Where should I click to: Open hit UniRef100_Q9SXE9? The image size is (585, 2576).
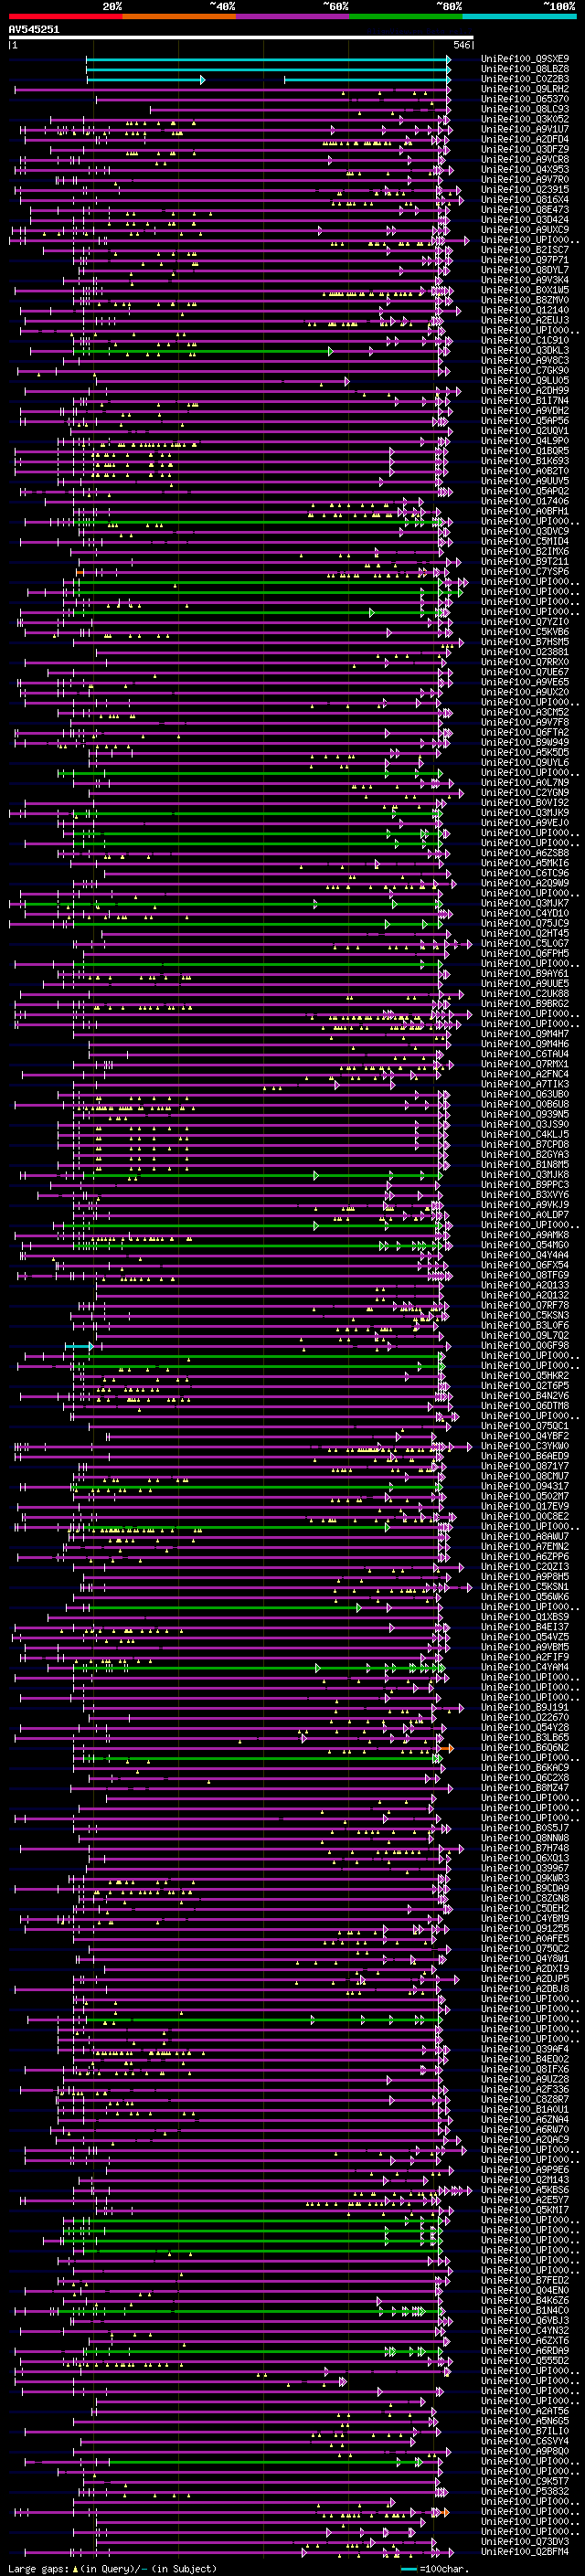pyautogui.click(x=525, y=59)
